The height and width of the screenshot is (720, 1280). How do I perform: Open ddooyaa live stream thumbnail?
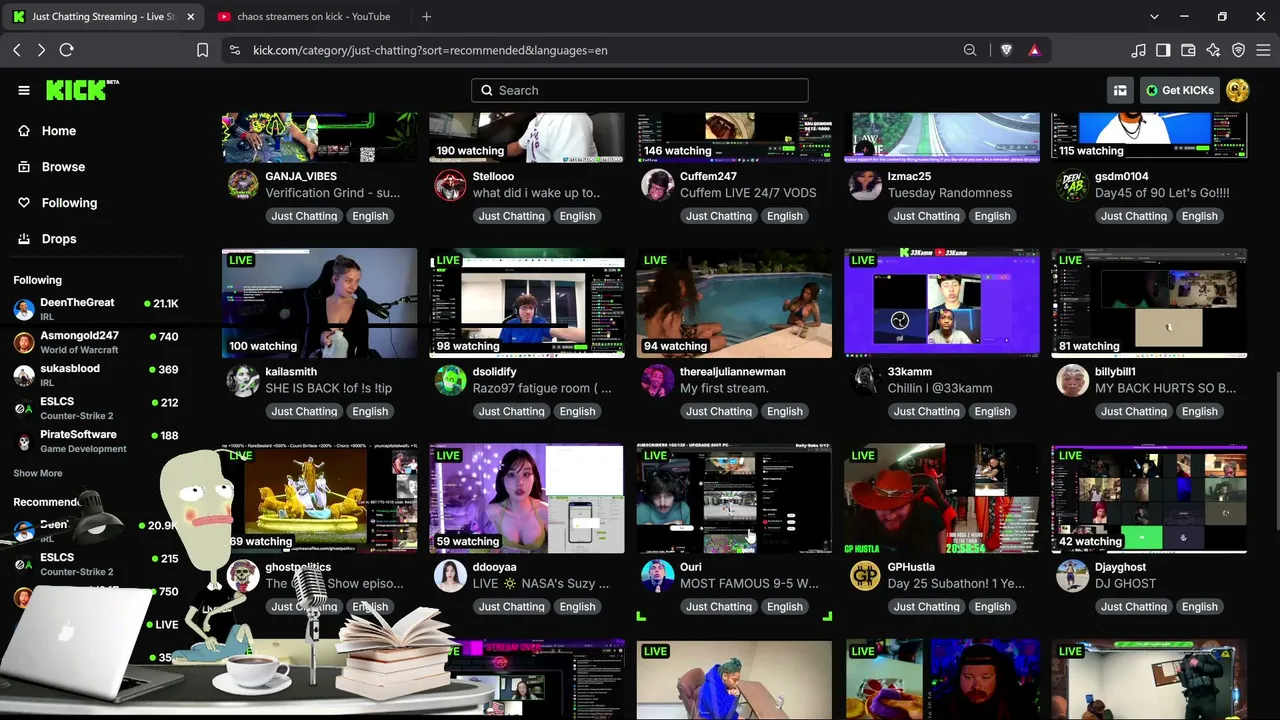coord(527,498)
